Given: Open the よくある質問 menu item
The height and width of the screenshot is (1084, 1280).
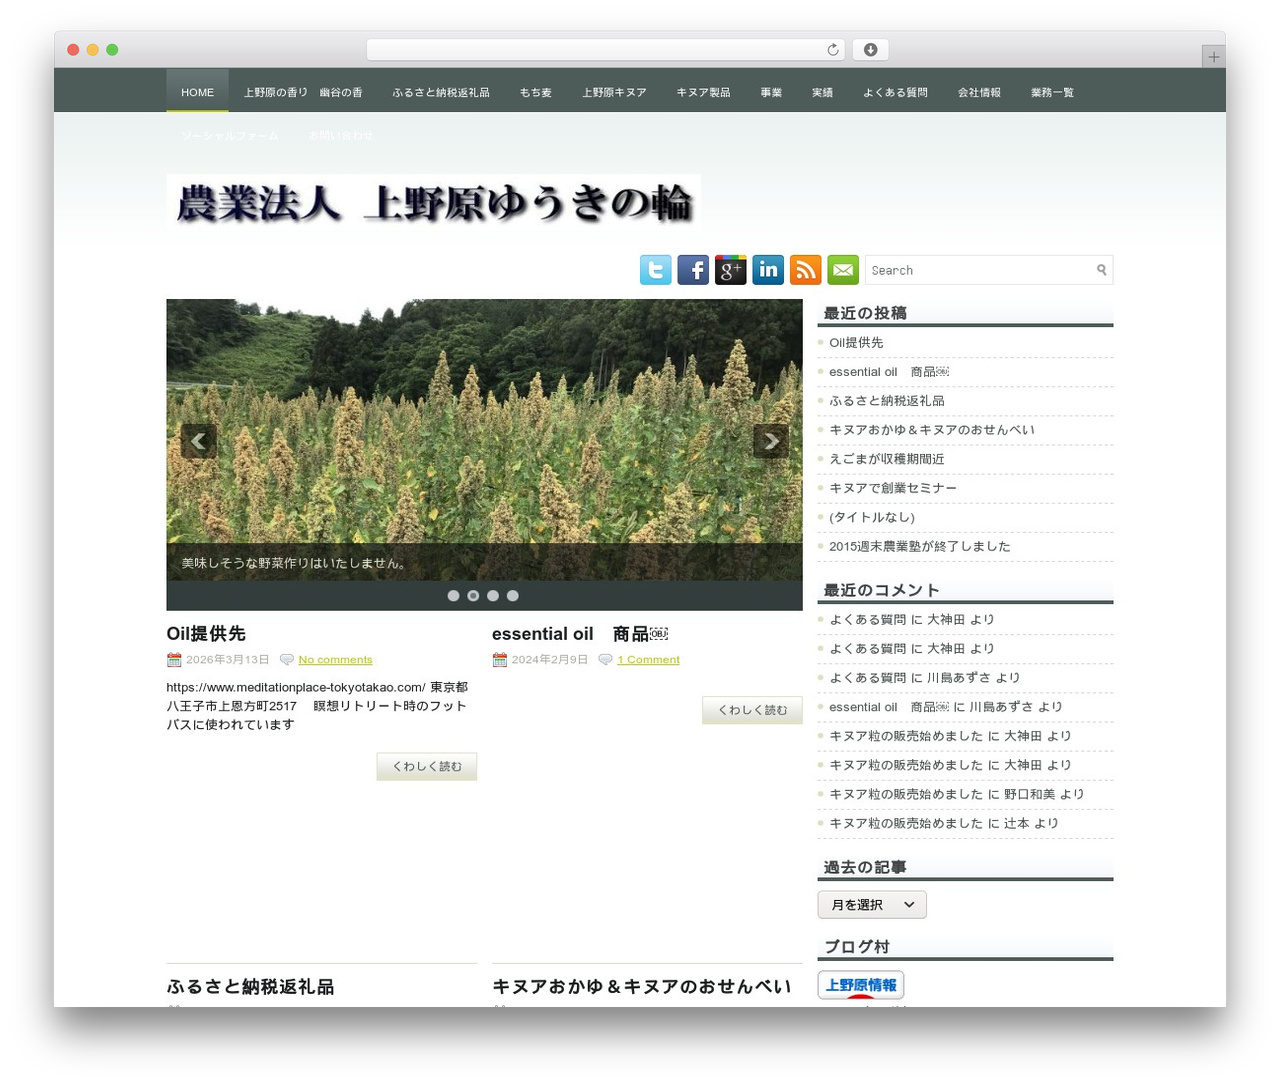Looking at the screenshot, I should click(x=896, y=92).
